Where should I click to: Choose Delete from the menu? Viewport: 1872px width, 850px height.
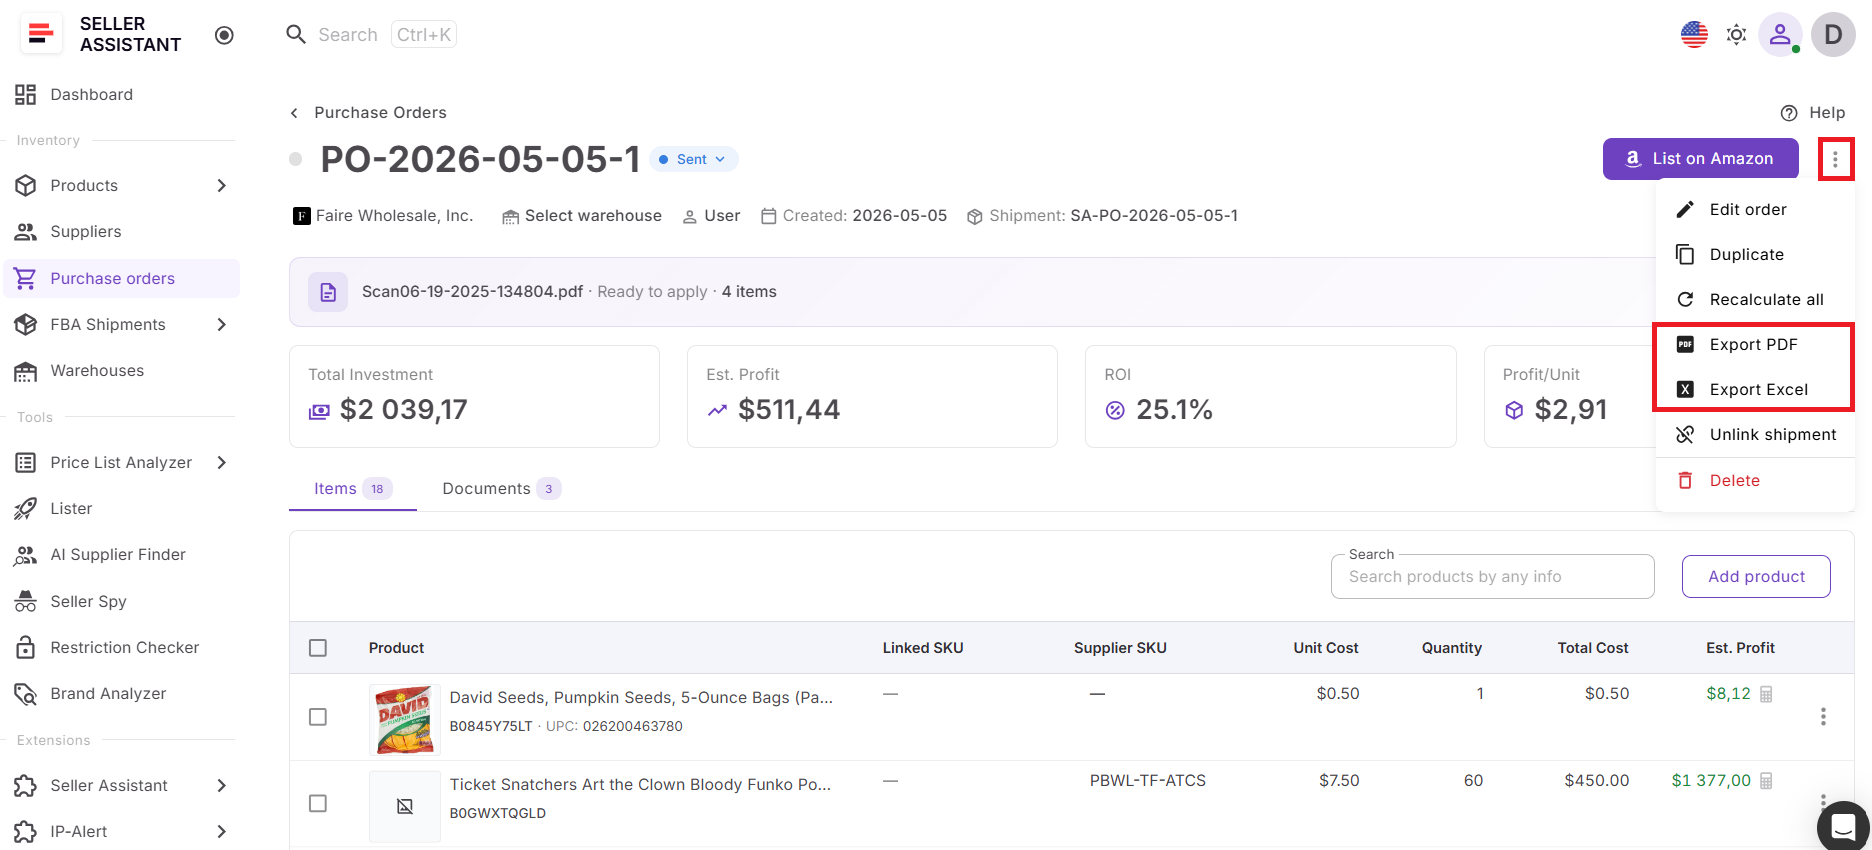[x=1755, y=480]
